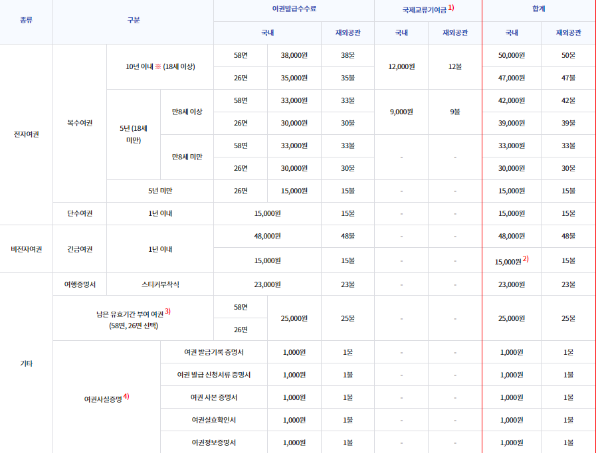Select '여권실효확인서' row label
The height and width of the screenshot is (453, 600).
coord(214,420)
